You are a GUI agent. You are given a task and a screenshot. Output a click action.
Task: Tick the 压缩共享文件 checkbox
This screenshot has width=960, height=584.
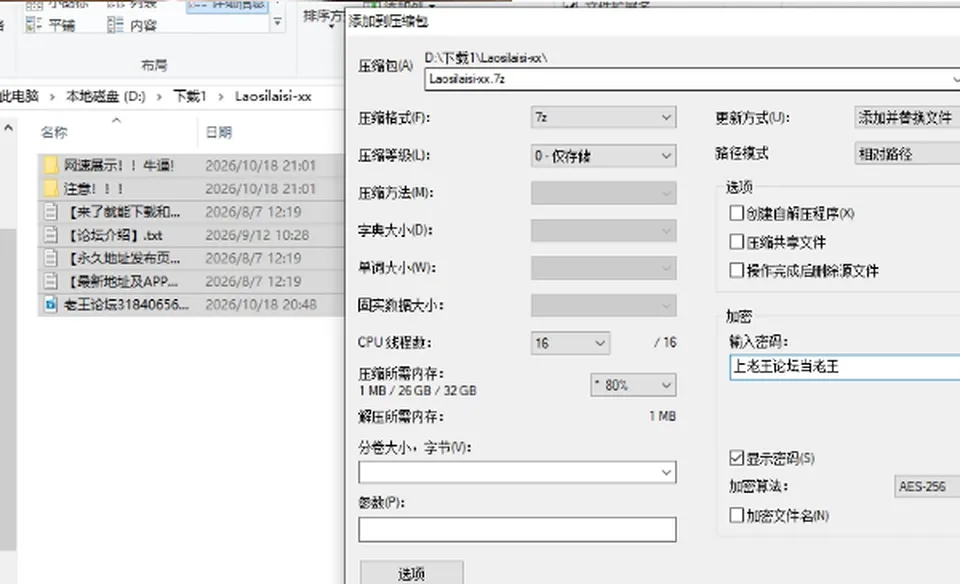(x=737, y=242)
